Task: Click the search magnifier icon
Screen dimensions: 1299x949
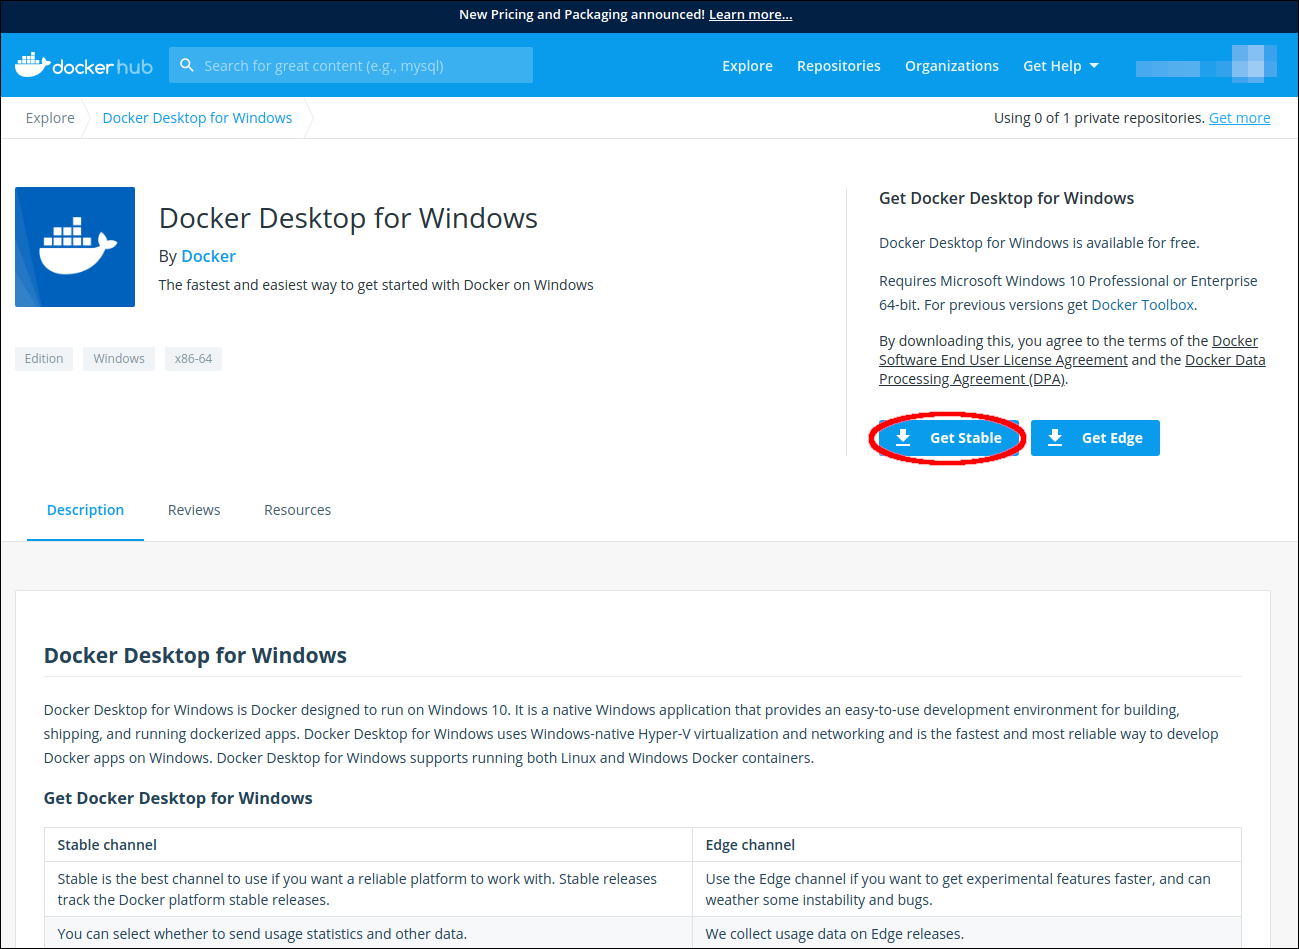Action: 187,65
